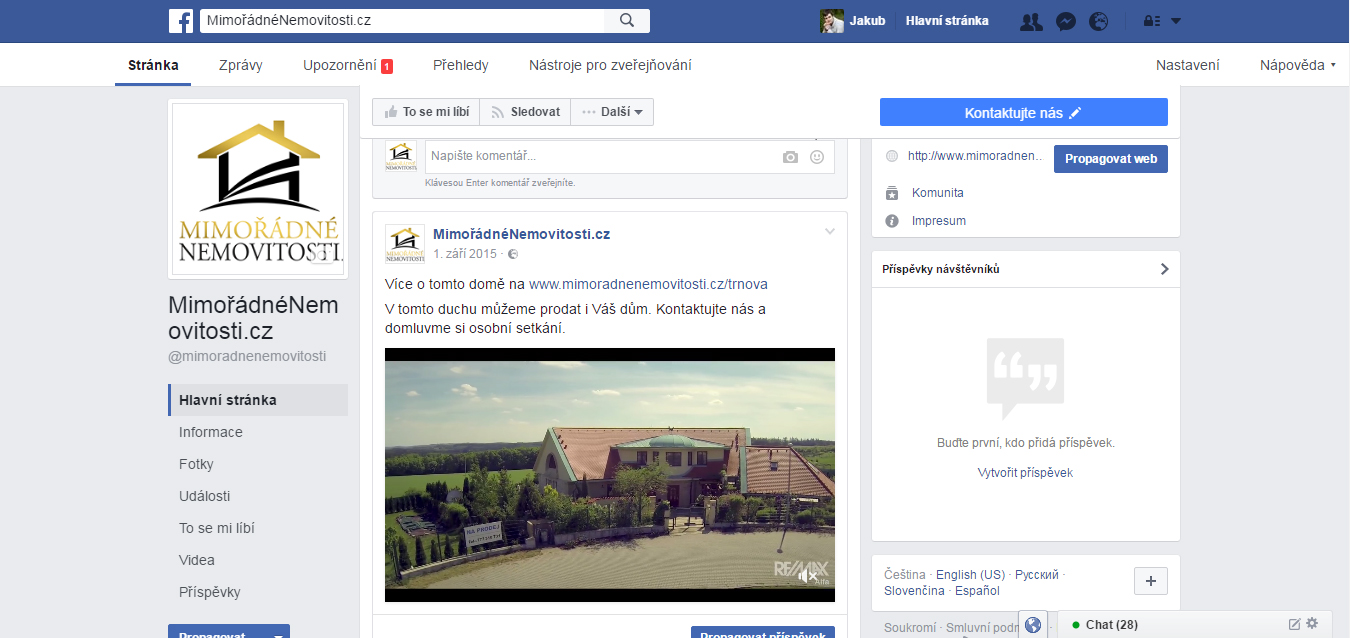Click Hlavní stránka in top bar
Image resolution: width=1350 pixels, height=638 pixels.
point(947,21)
